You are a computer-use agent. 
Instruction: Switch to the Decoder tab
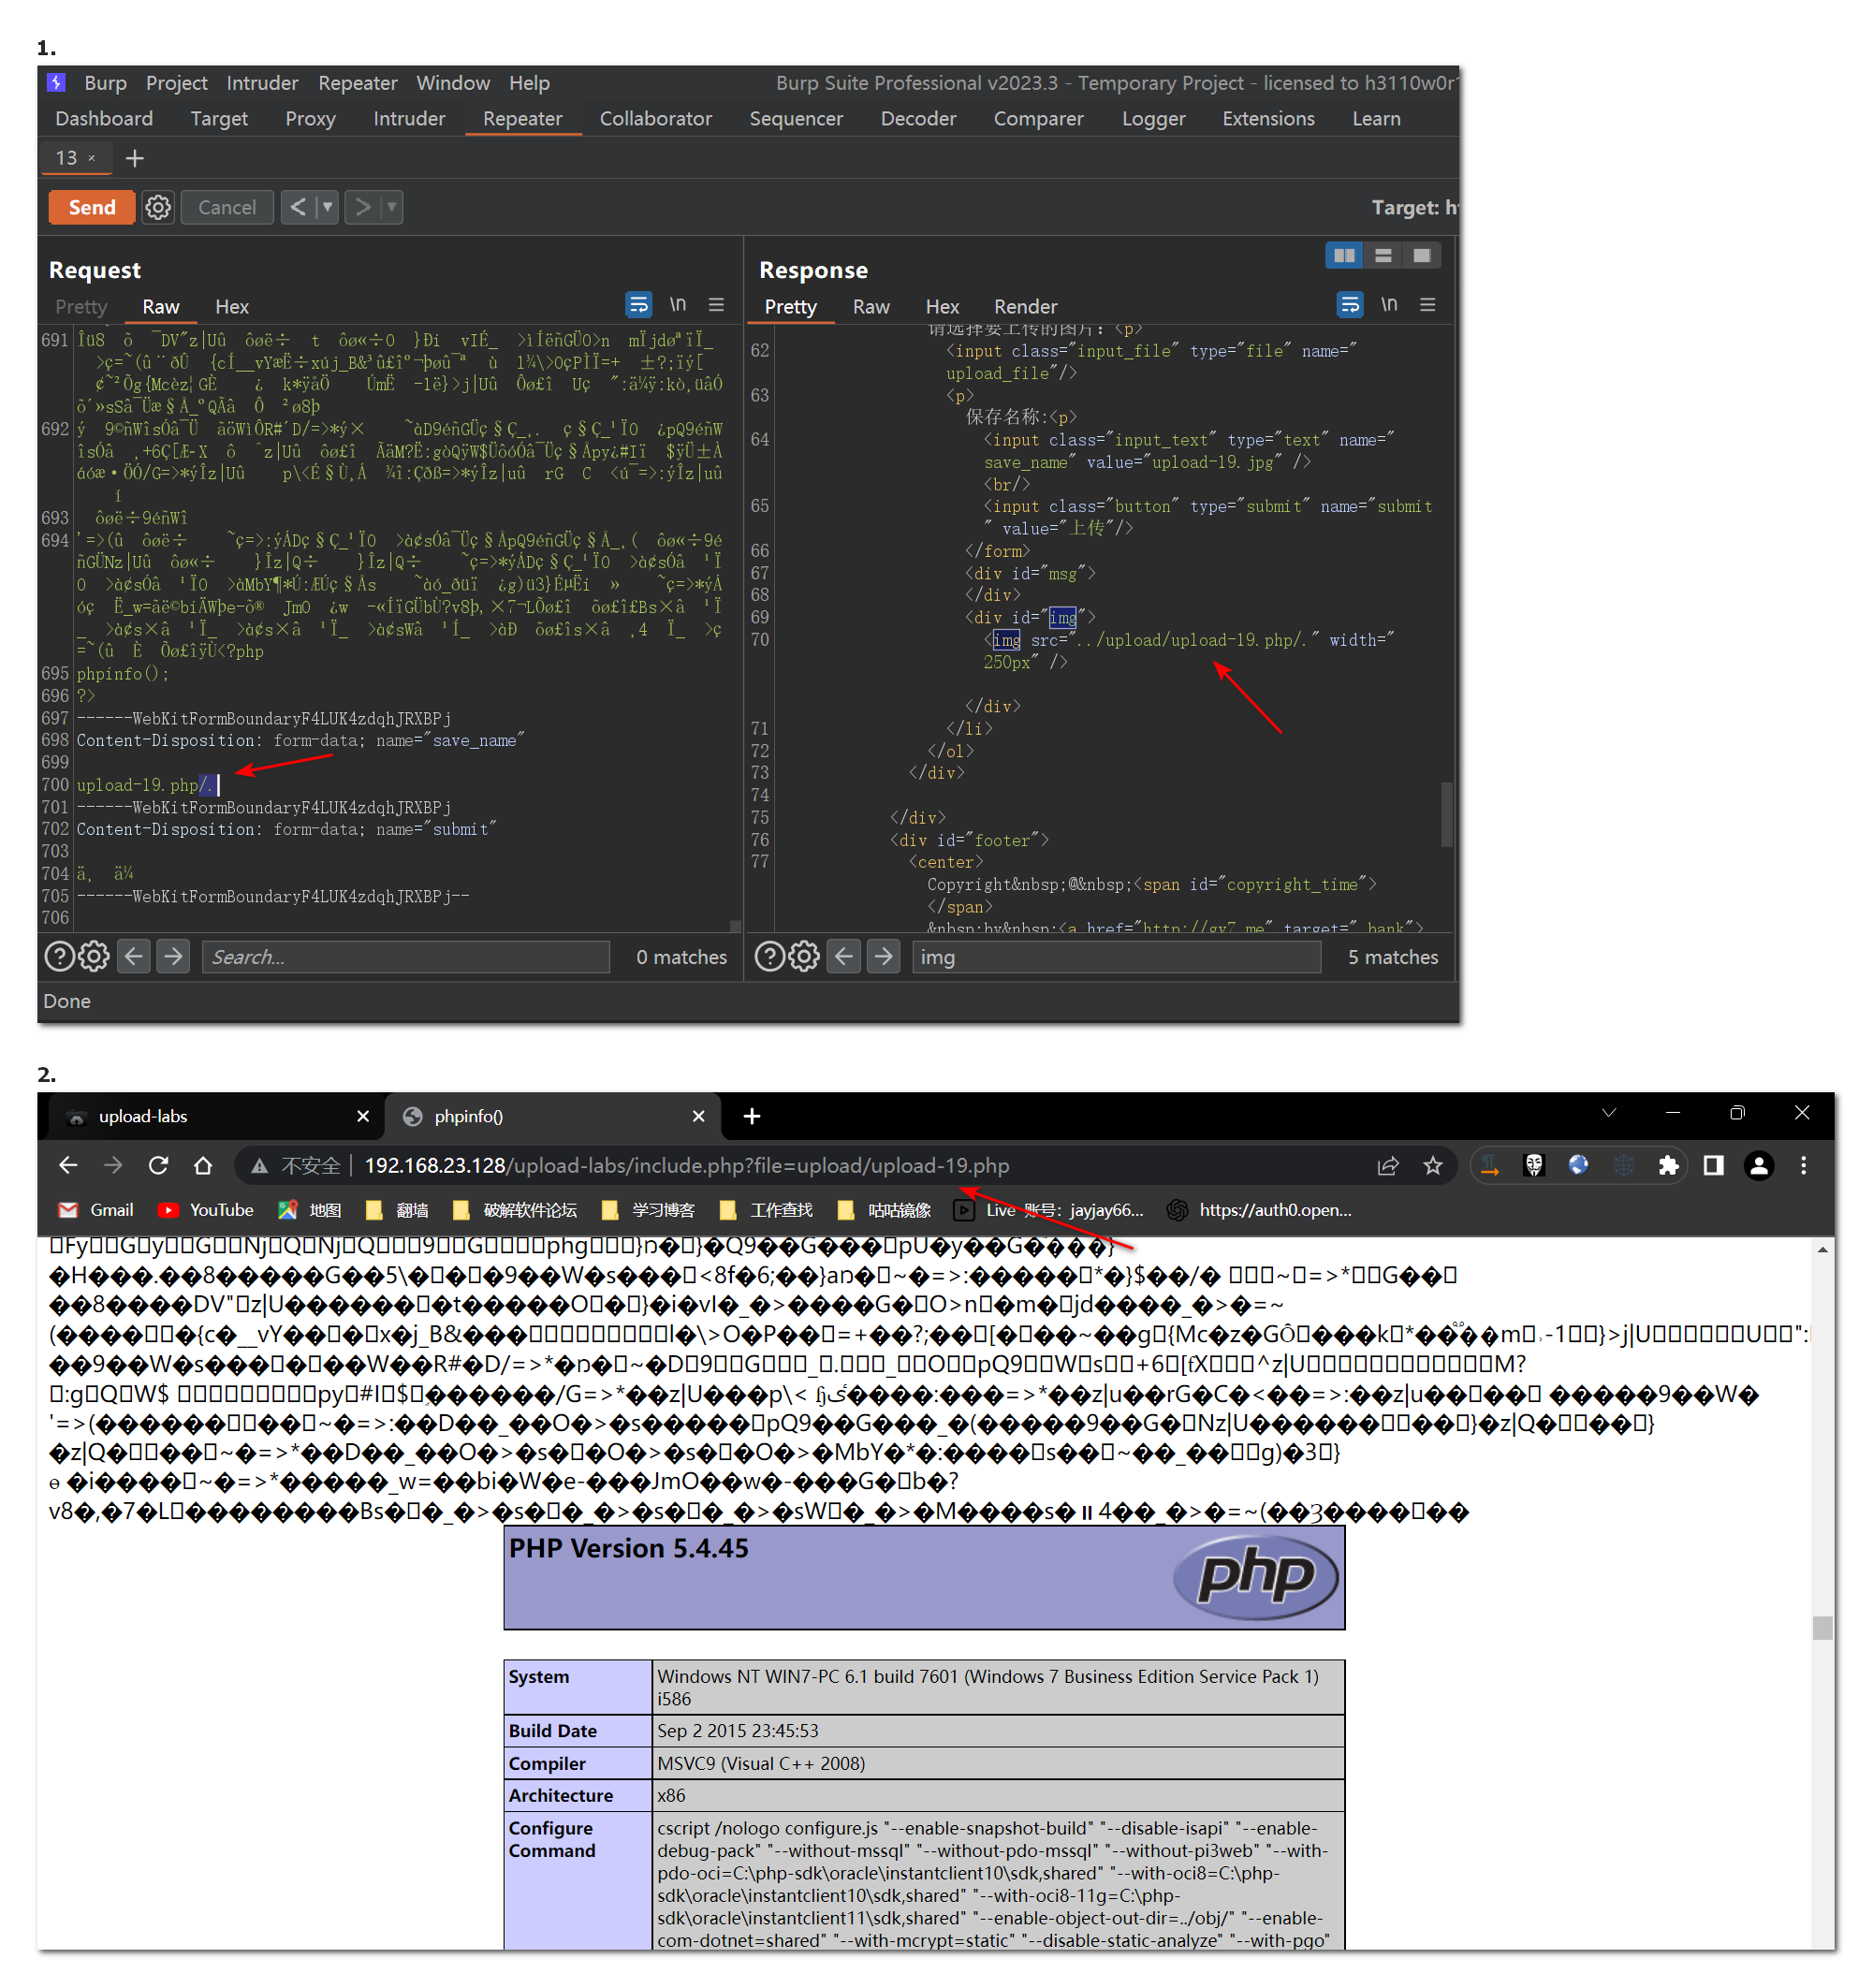tap(917, 119)
